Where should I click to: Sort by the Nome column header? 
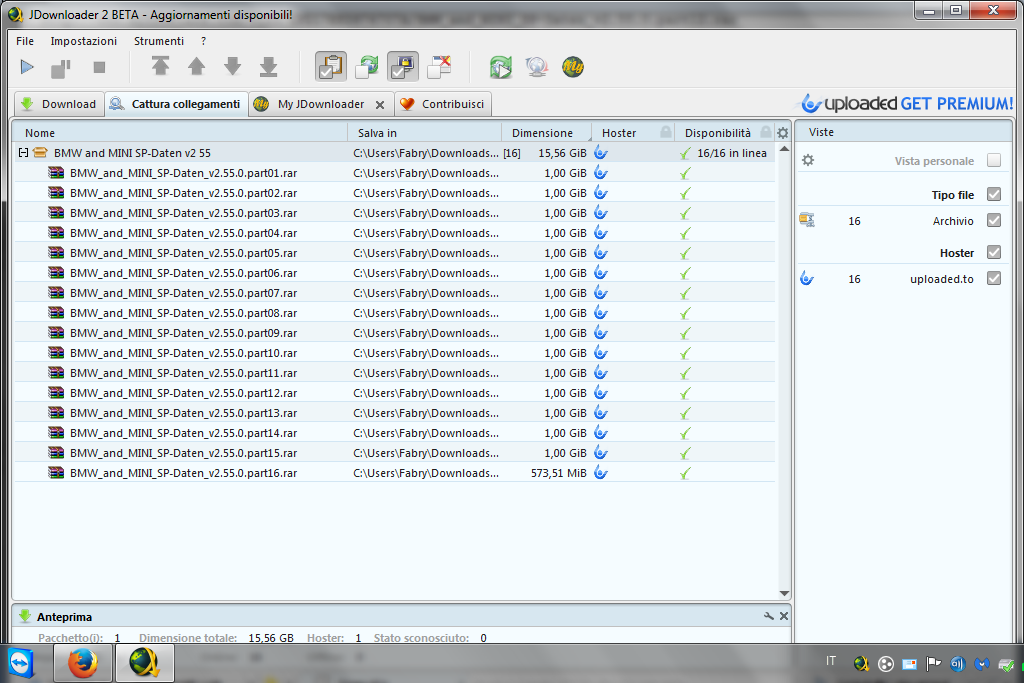coord(180,133)
